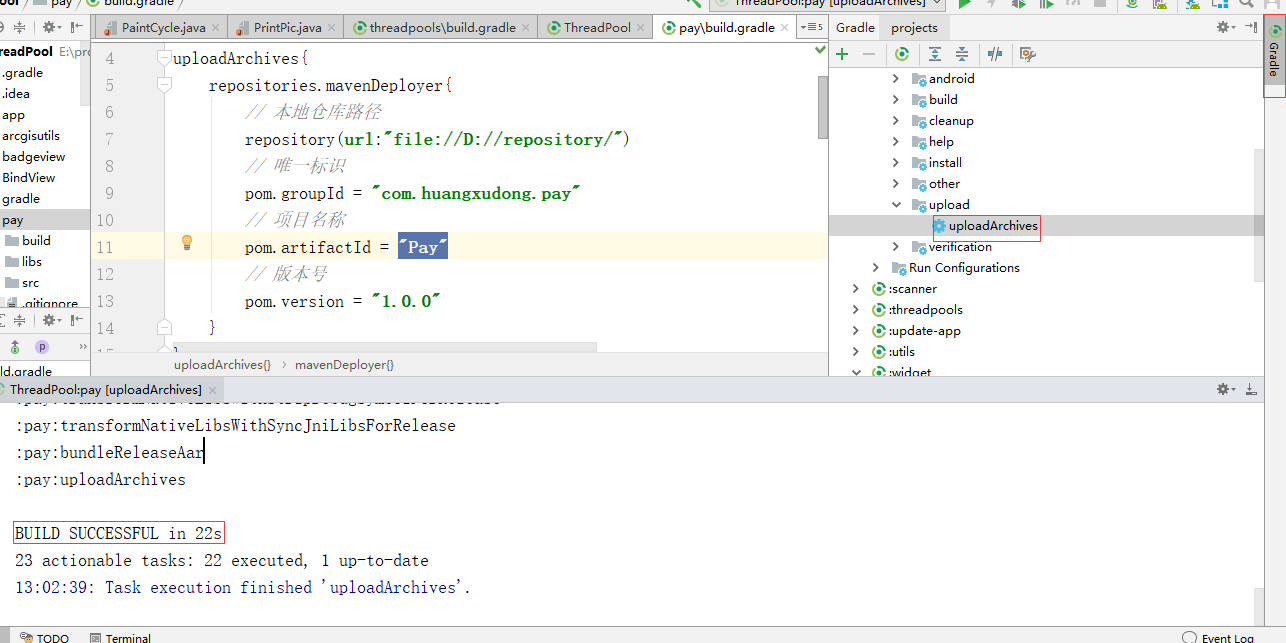
Task: Expand the cleanup task group
Action: tap(896, 120)
